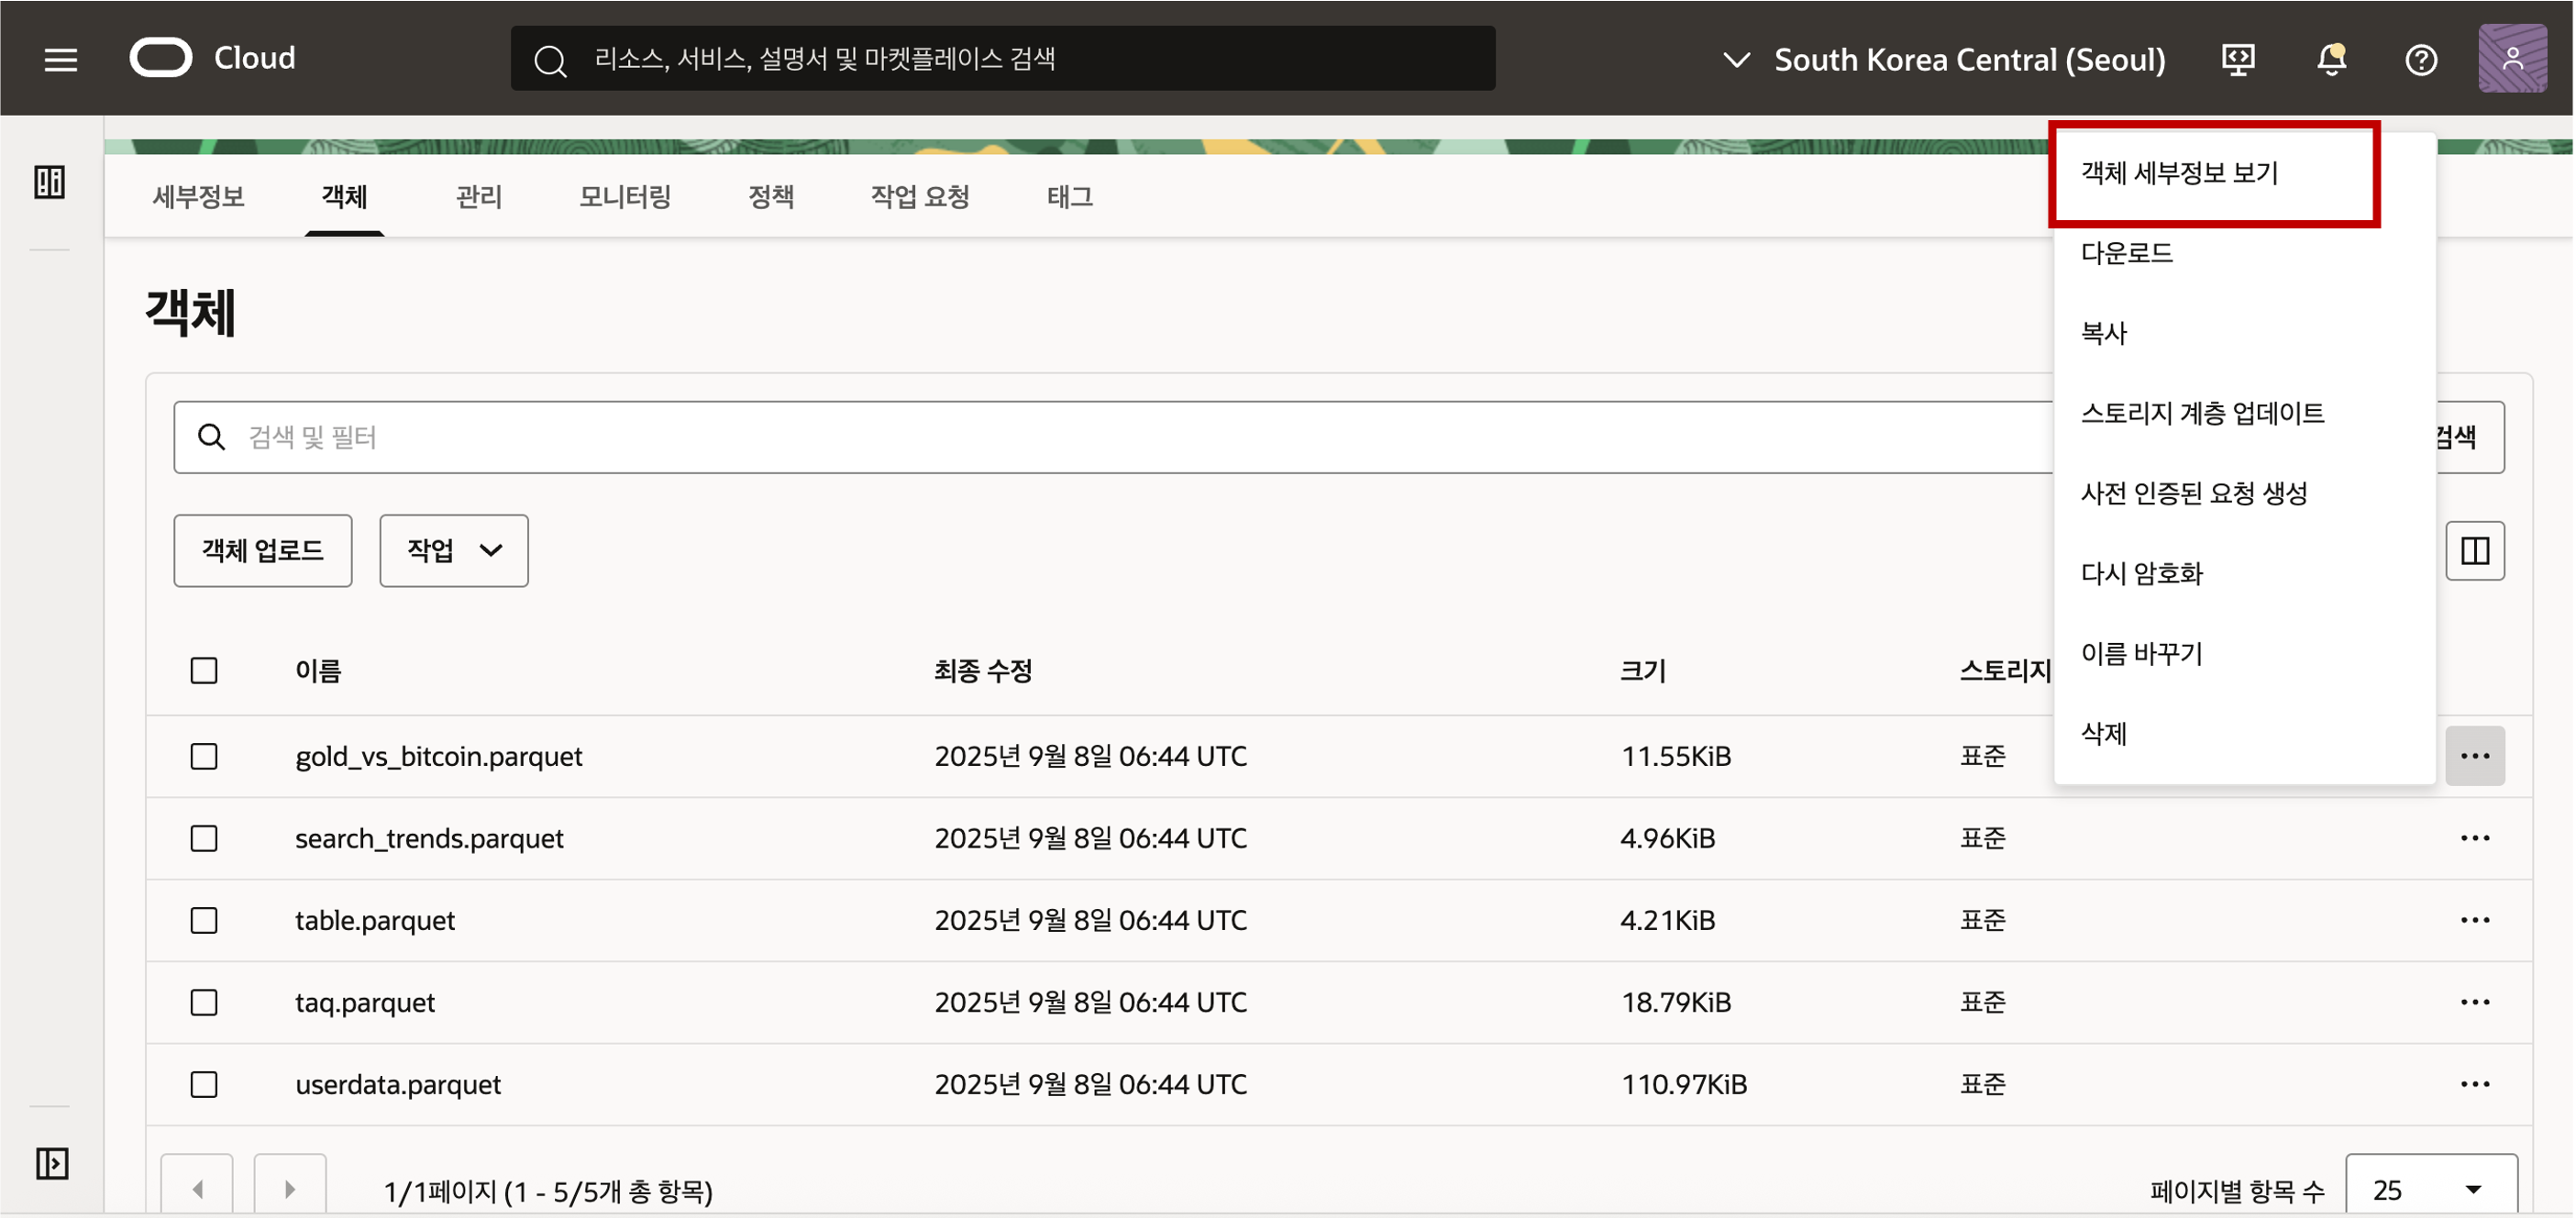Click the 검색 및 필터 search field
Viewport: 2576px width, 1219px height.
point(1100,437)
